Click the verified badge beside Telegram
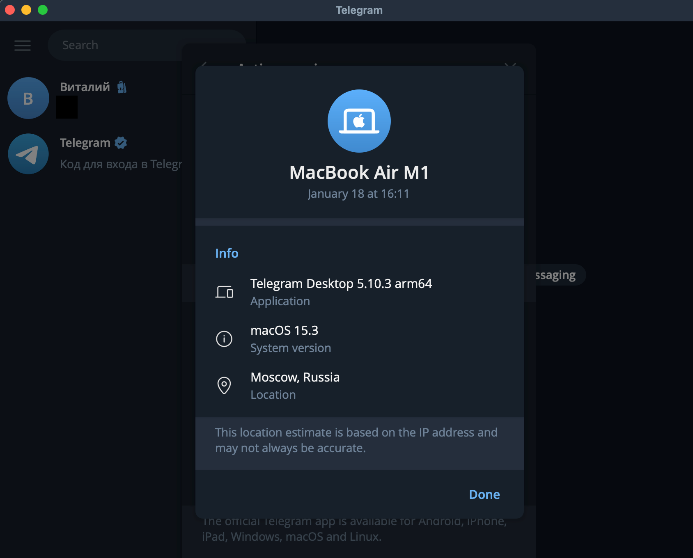 121,143
